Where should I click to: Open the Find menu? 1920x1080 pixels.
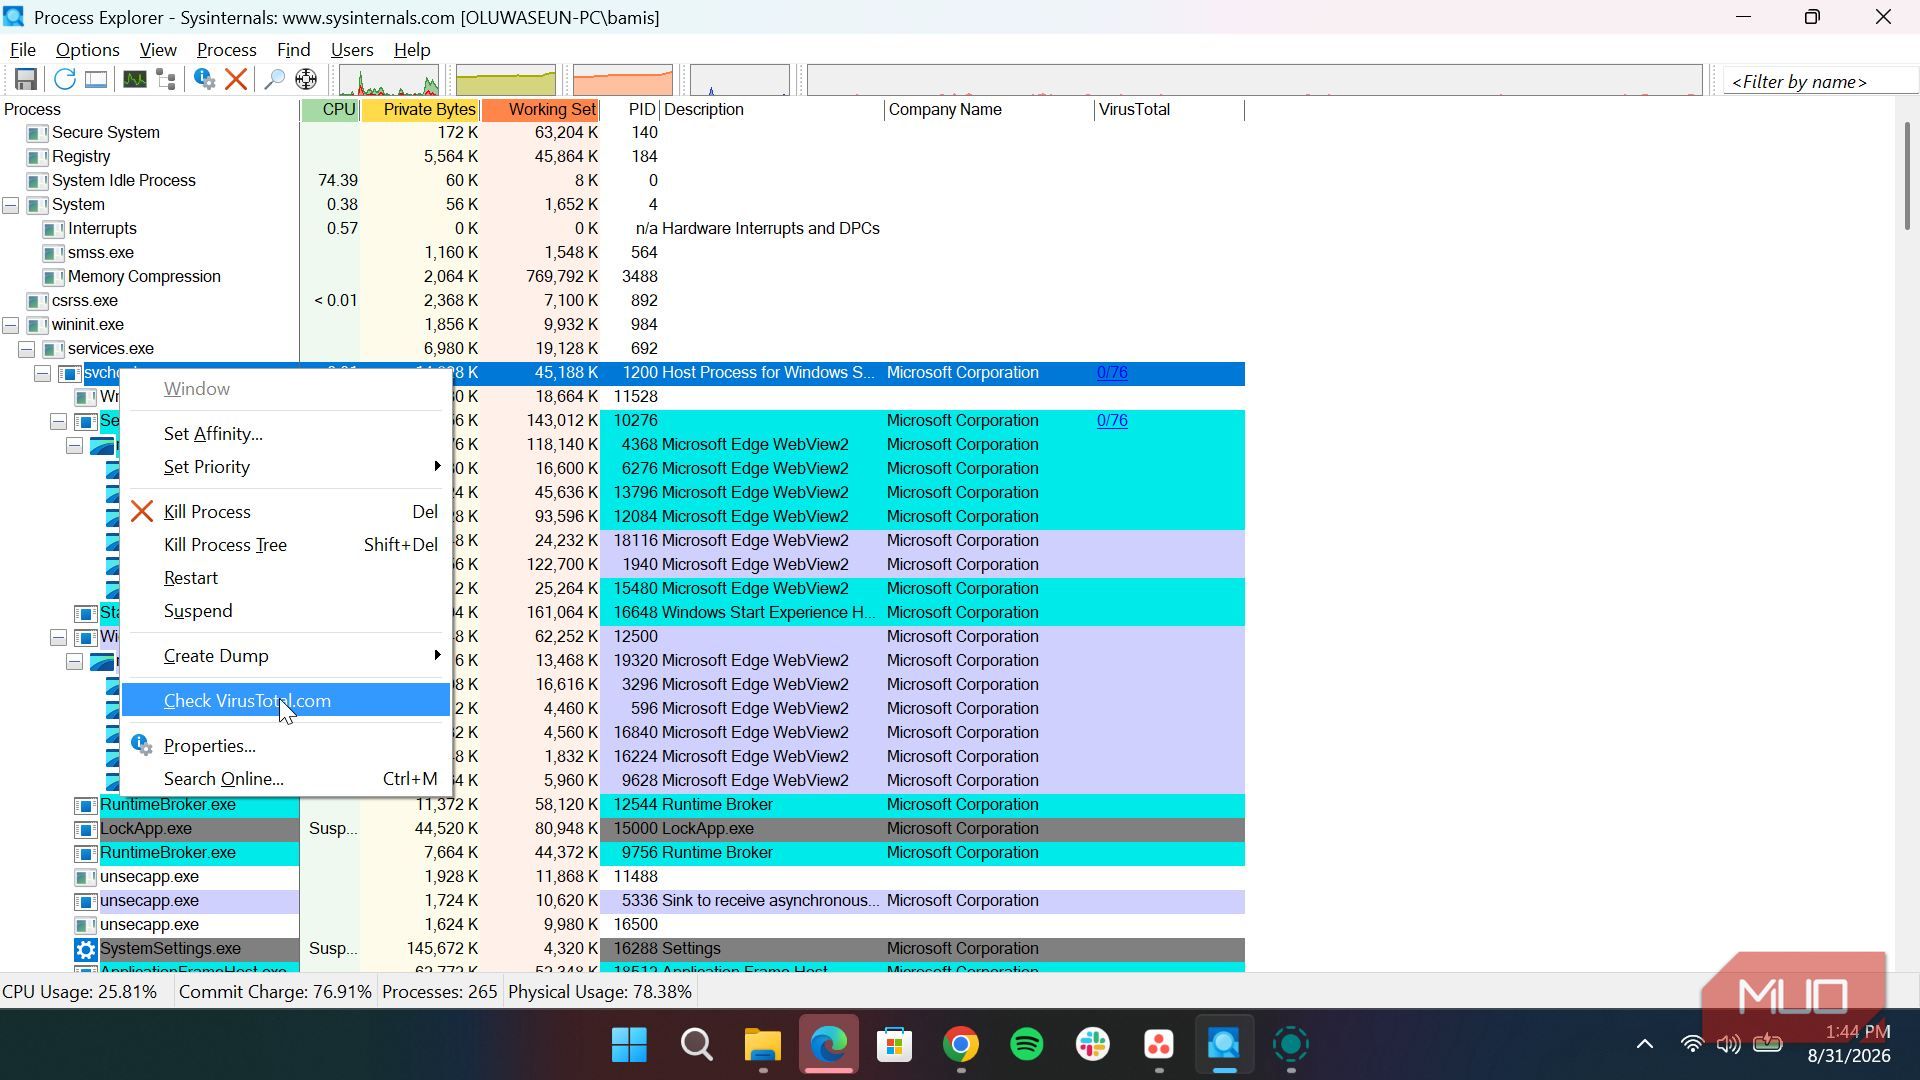(x=293, y=50)
